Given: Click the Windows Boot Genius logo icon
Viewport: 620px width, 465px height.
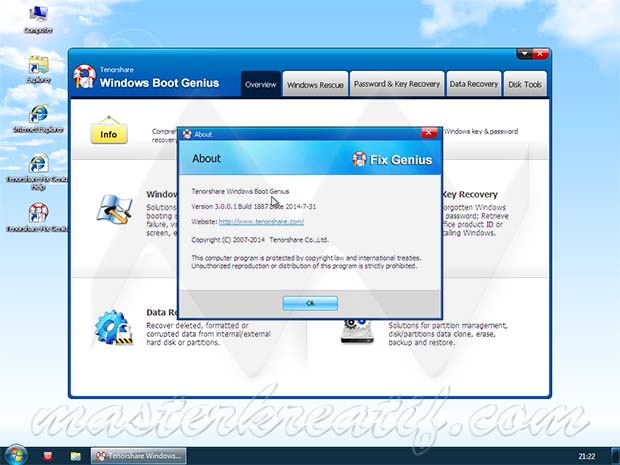Looking at the screenshot, I should click(84, 76).
